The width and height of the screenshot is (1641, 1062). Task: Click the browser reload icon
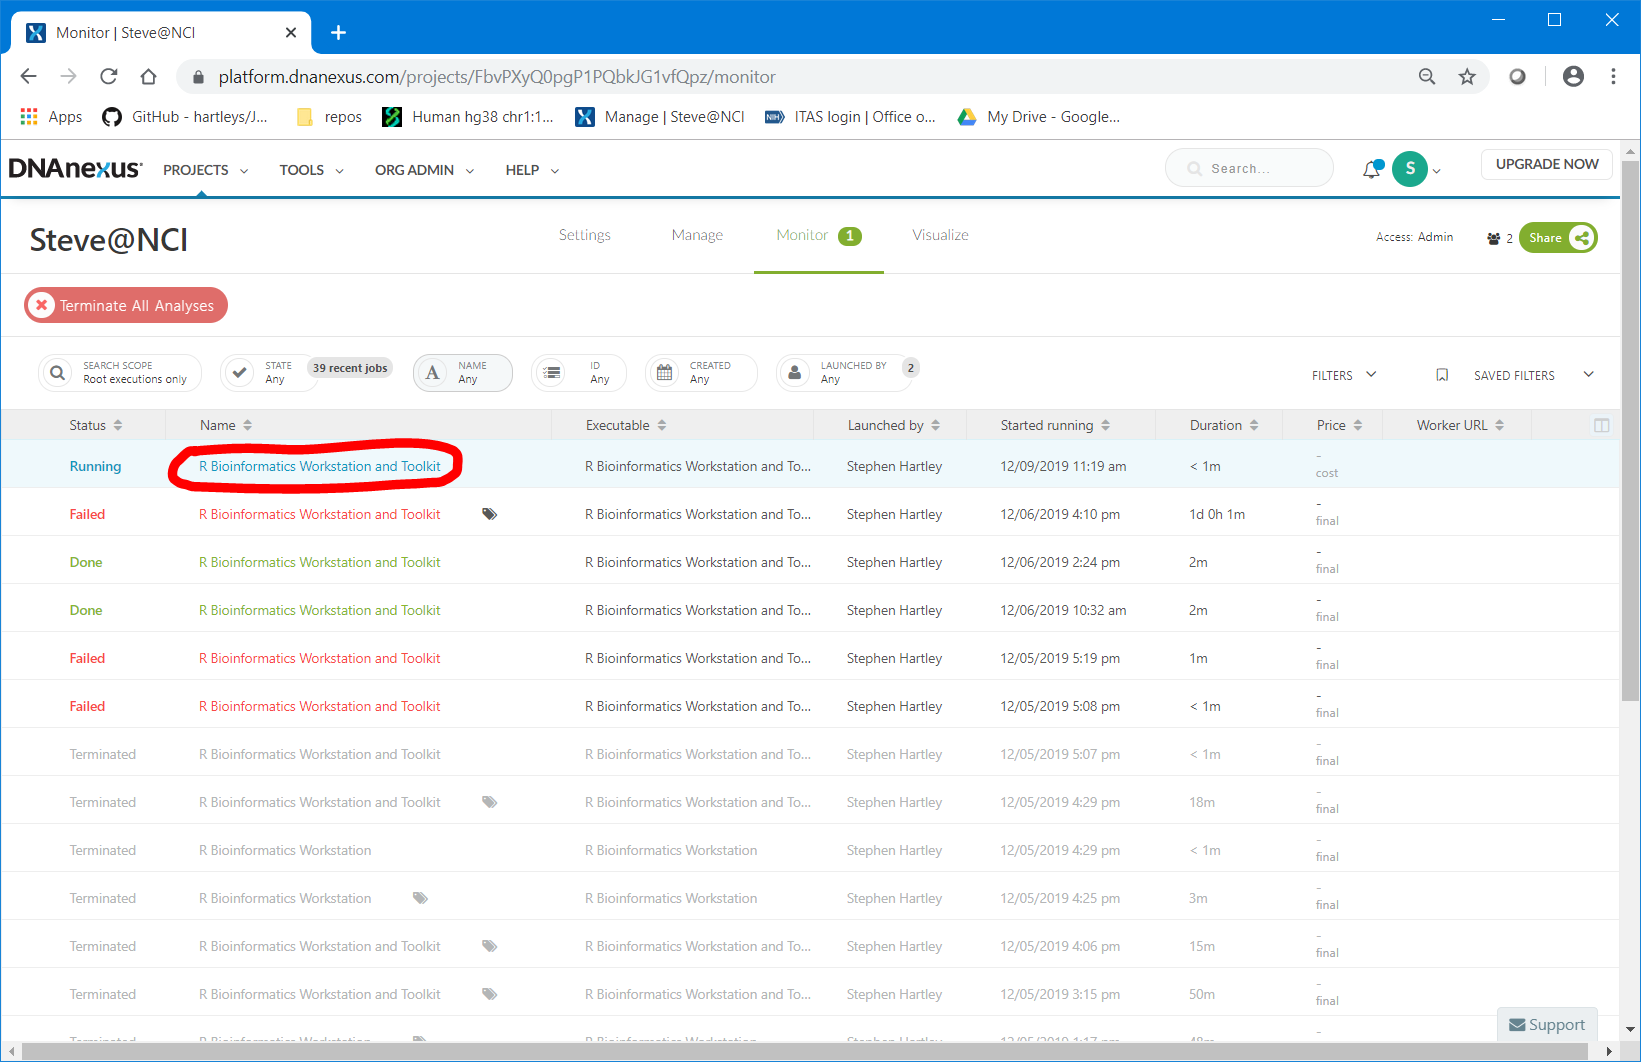coord(109,77)
